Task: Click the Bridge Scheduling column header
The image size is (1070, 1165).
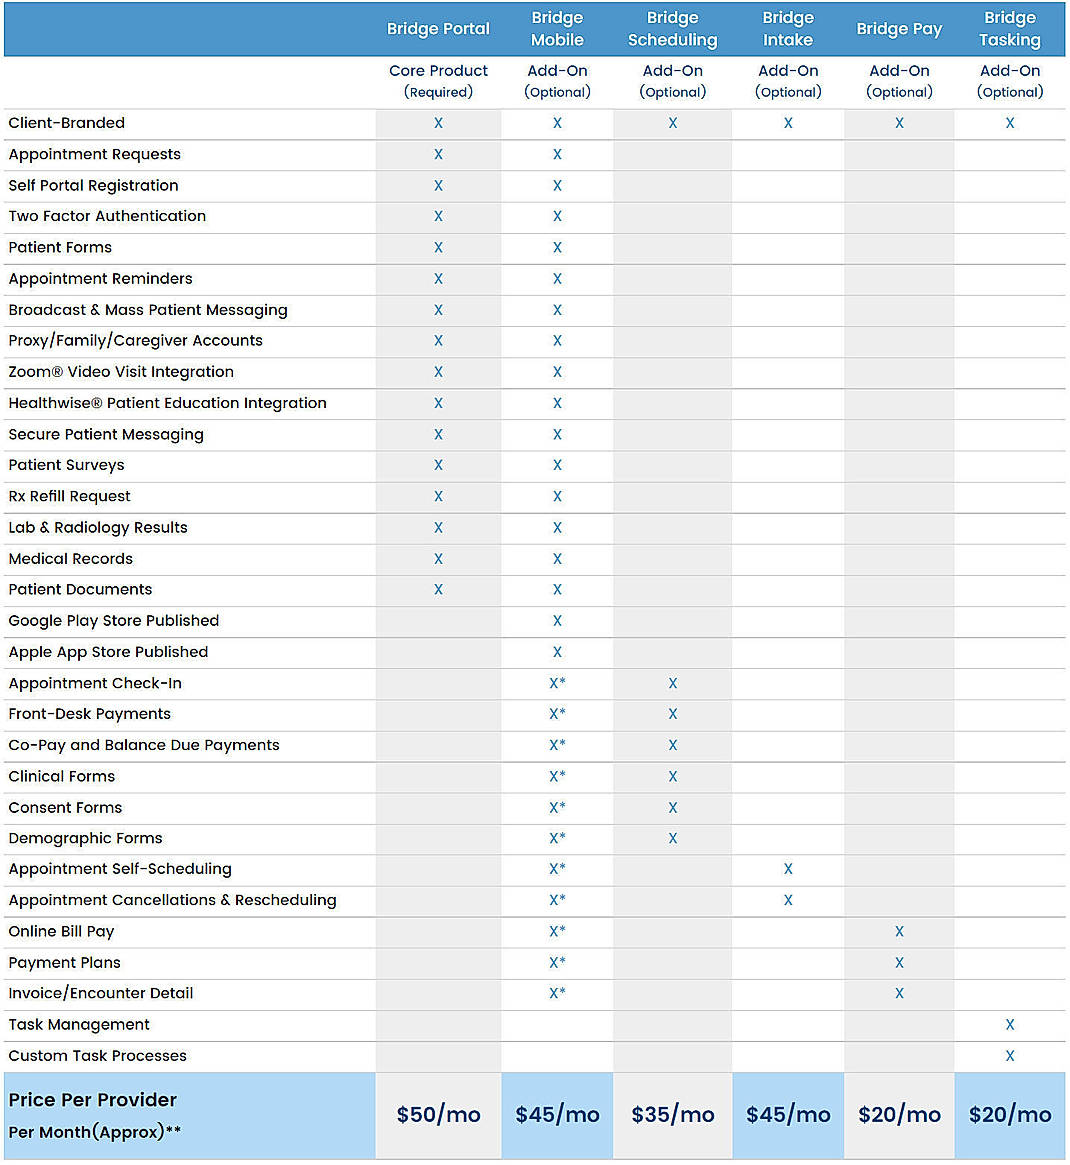Action: [672, 28]
